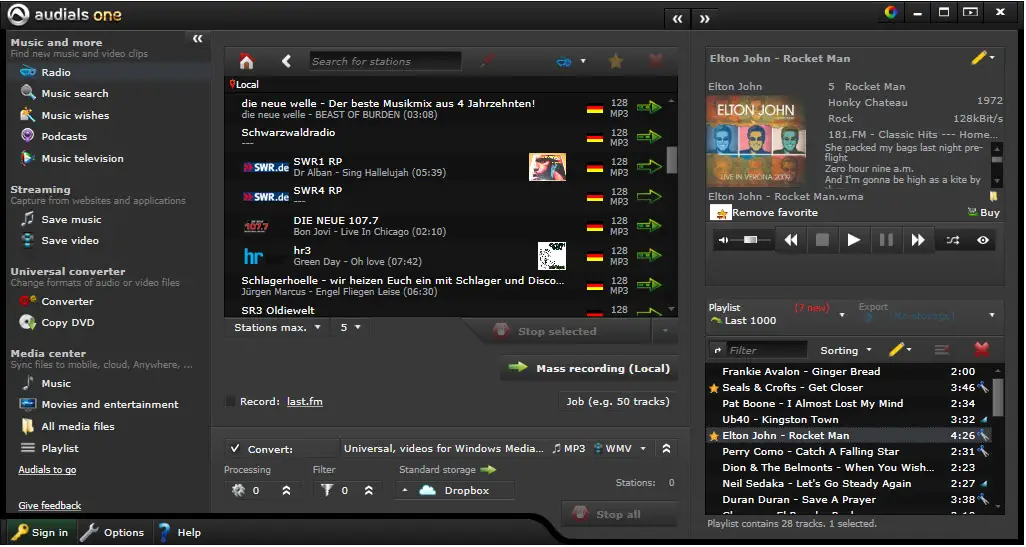1026x547 pixels.
Task: Delete selected playlist tracks red X
Action: [982, 350]
